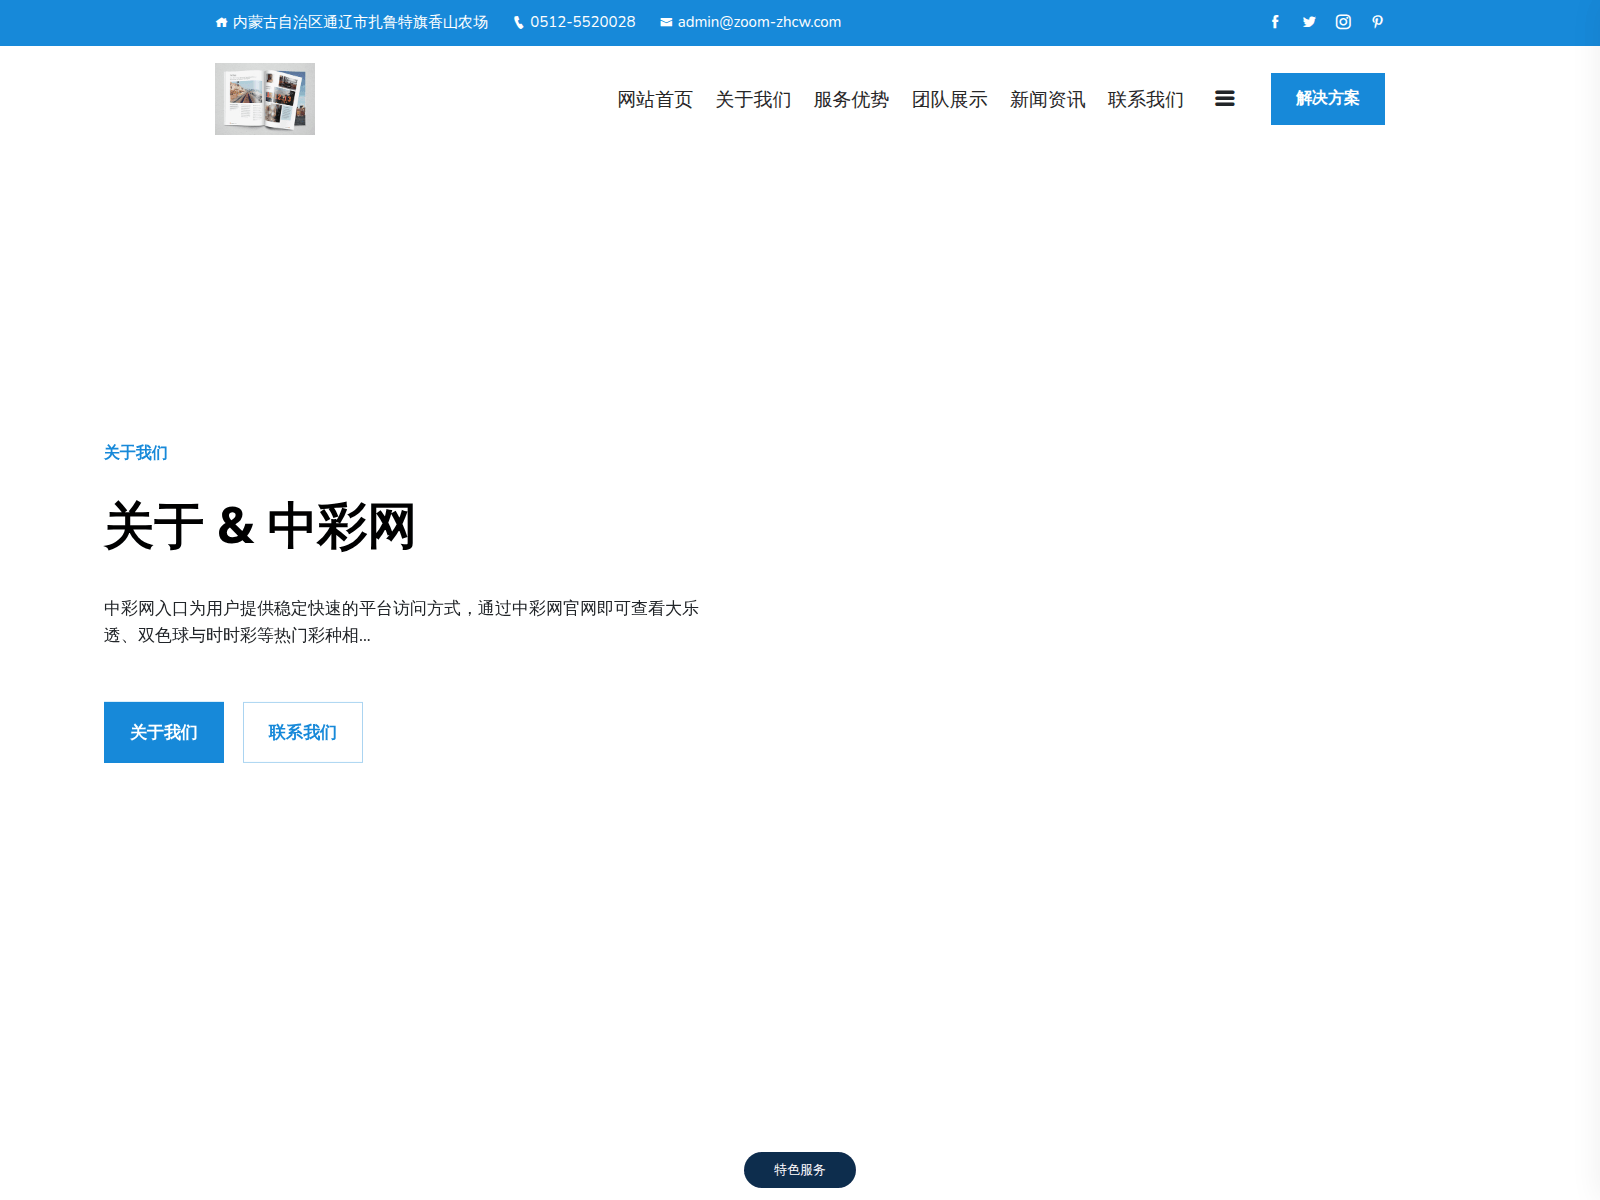
Task: Click the envelope icon beside the email address
Action: (665, 21)
